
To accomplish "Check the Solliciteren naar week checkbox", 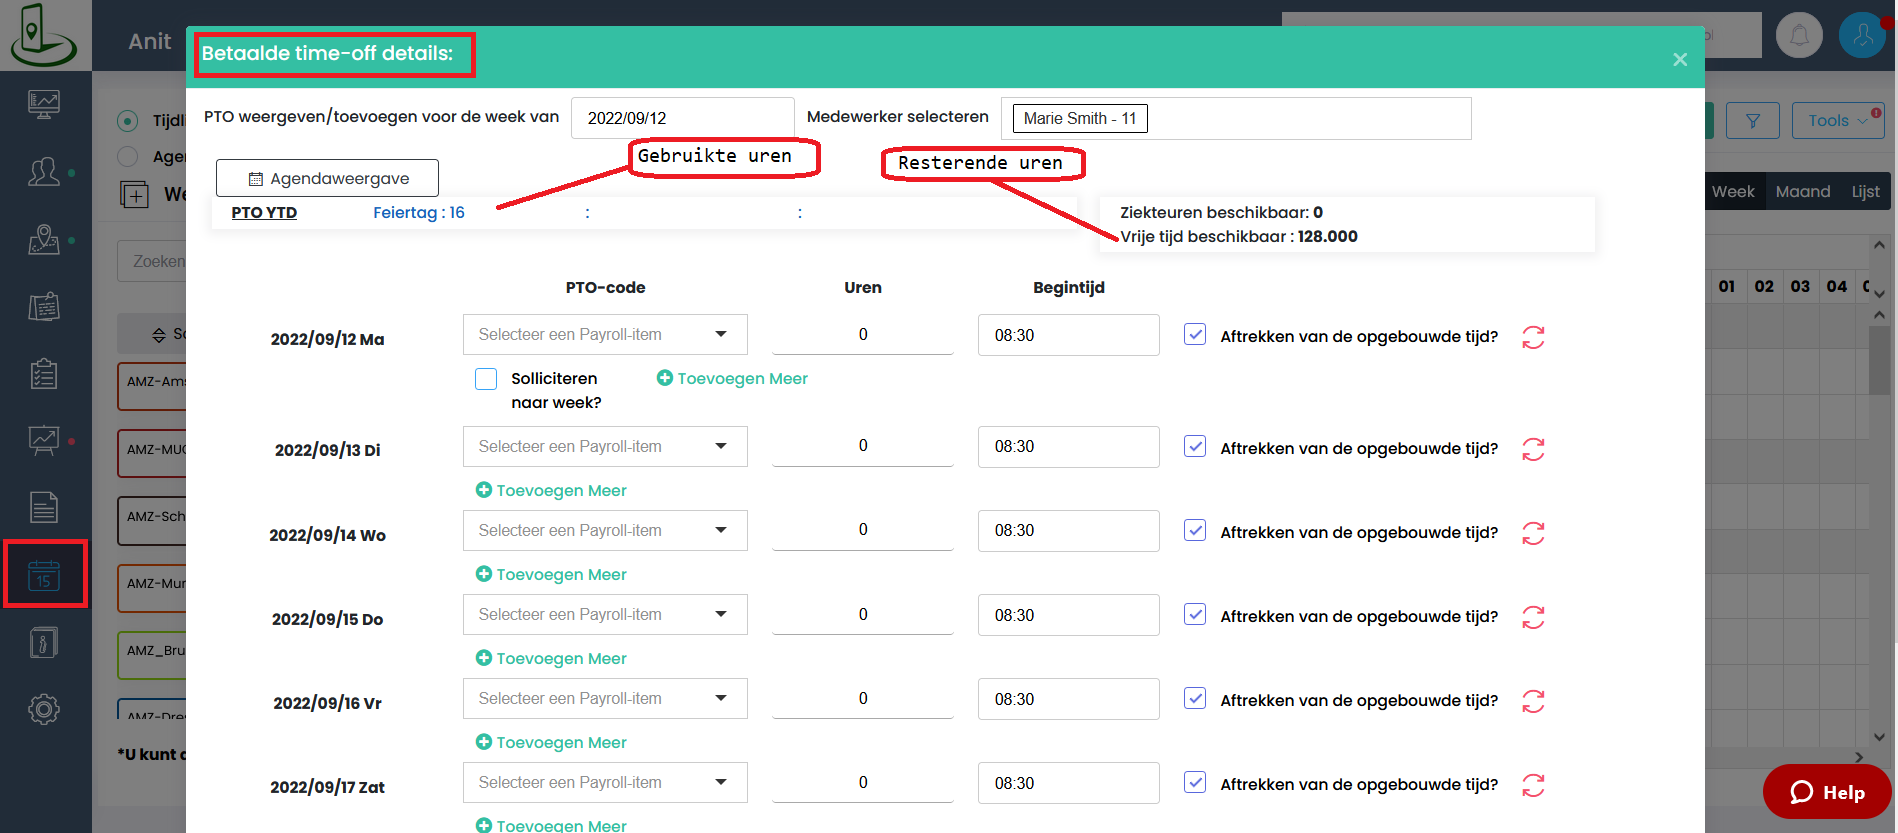I will (x=486, y=379).
